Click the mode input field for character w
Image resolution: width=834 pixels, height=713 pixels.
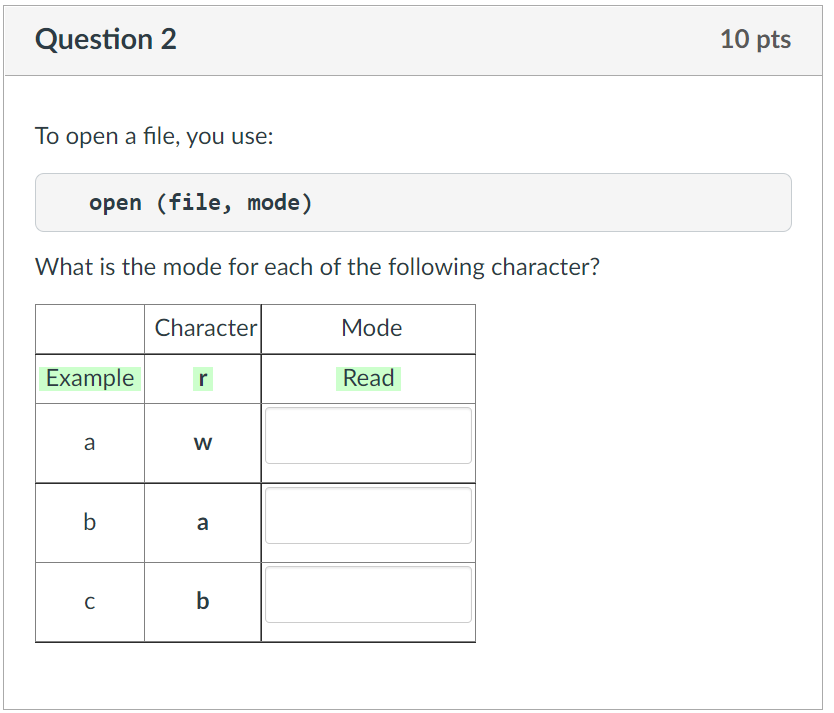368,435
